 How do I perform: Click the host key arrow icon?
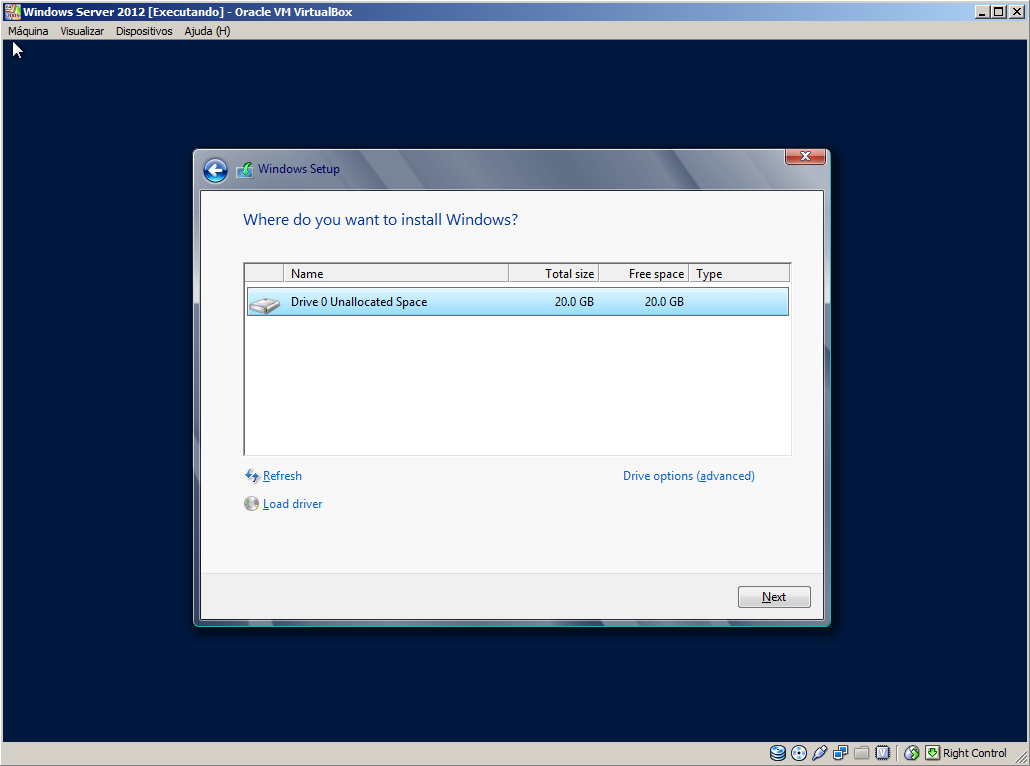pos(932,753)
